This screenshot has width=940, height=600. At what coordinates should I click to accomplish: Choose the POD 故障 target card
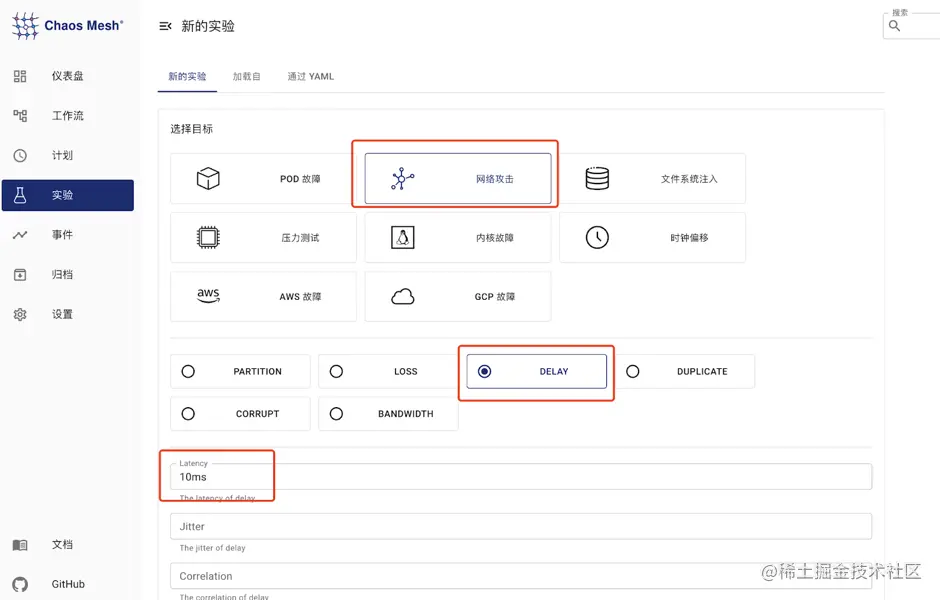tap(263, 178)
